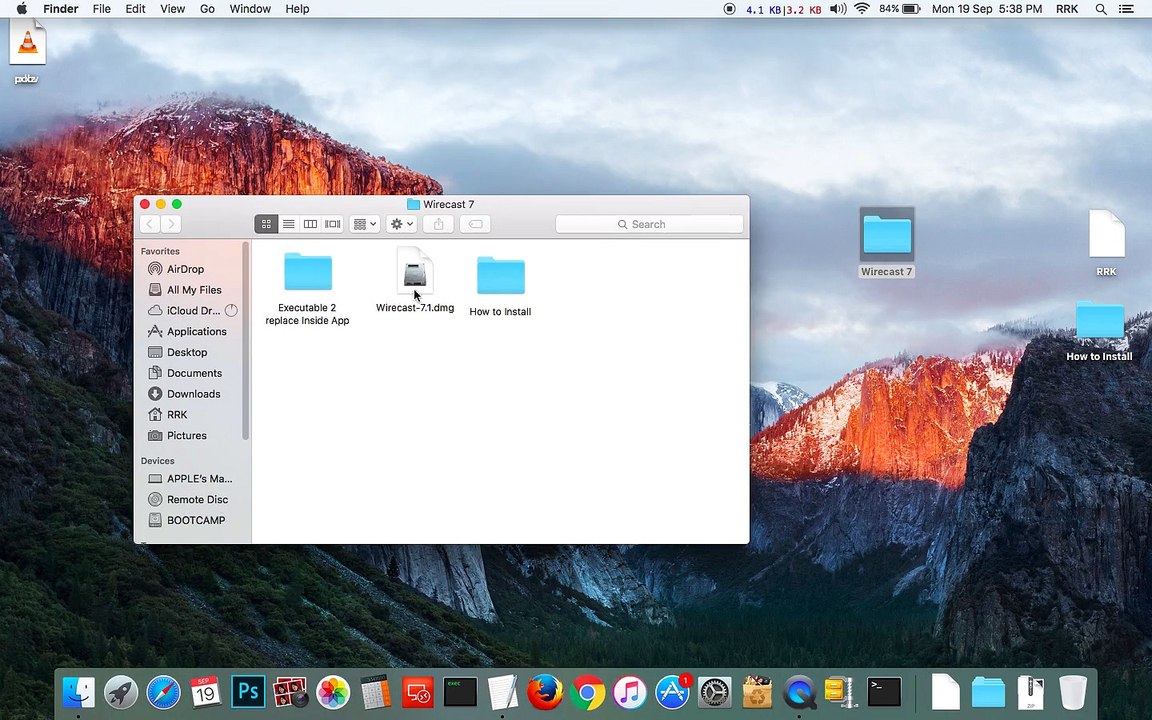Select the VLC file on desktop
1152x720 pixels.
(27, 50)
